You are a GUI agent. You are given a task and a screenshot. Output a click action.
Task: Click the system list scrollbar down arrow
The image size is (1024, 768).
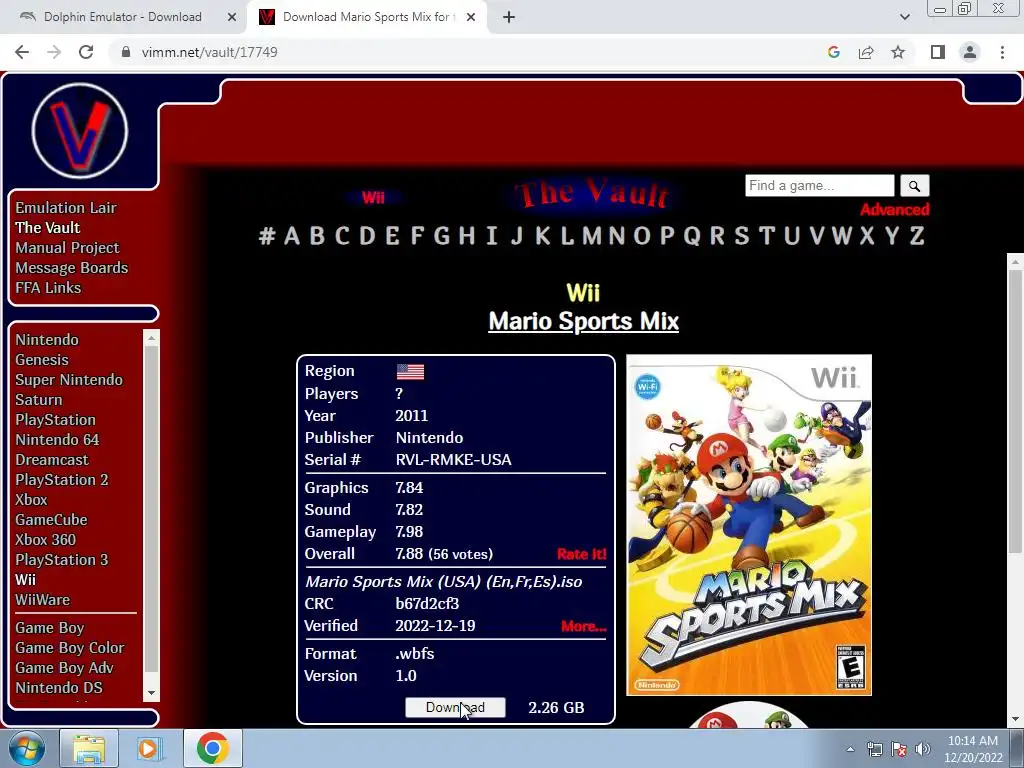pos(152,694)
